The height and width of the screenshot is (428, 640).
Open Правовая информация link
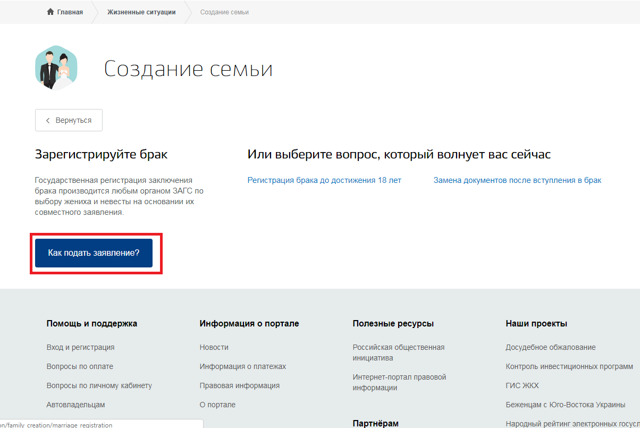pyautogui.click(x=240, y=386)
